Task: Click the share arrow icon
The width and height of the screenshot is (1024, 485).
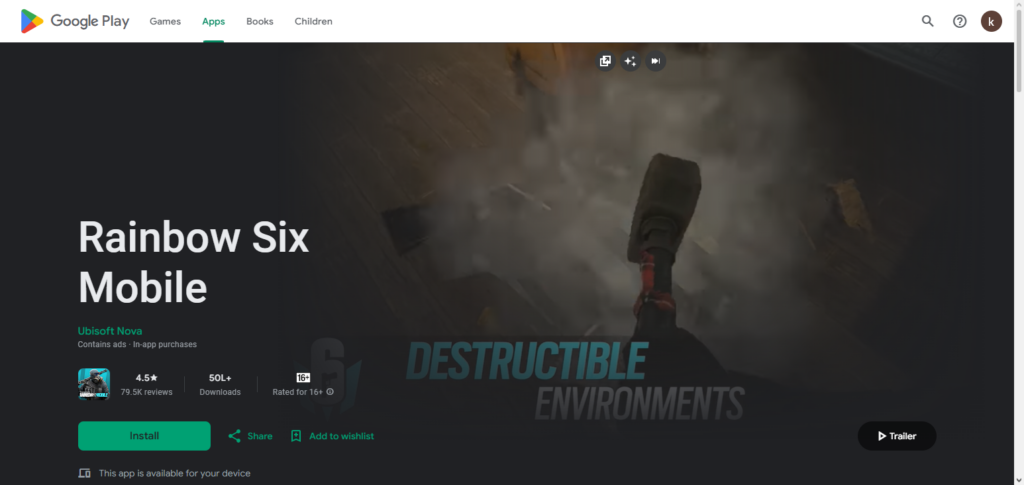Action: click(x=234, y=436)
